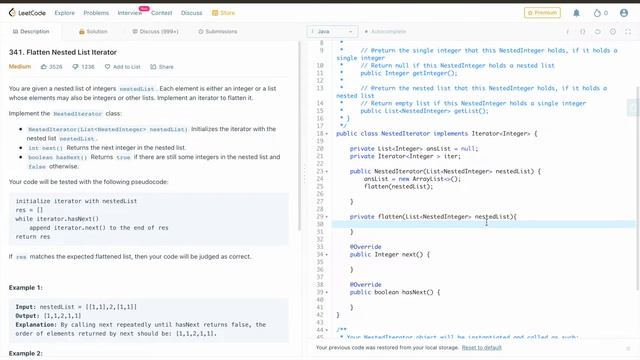Open the Store link
The height and width of the screenshot is (360, 640).
[224, 13]
